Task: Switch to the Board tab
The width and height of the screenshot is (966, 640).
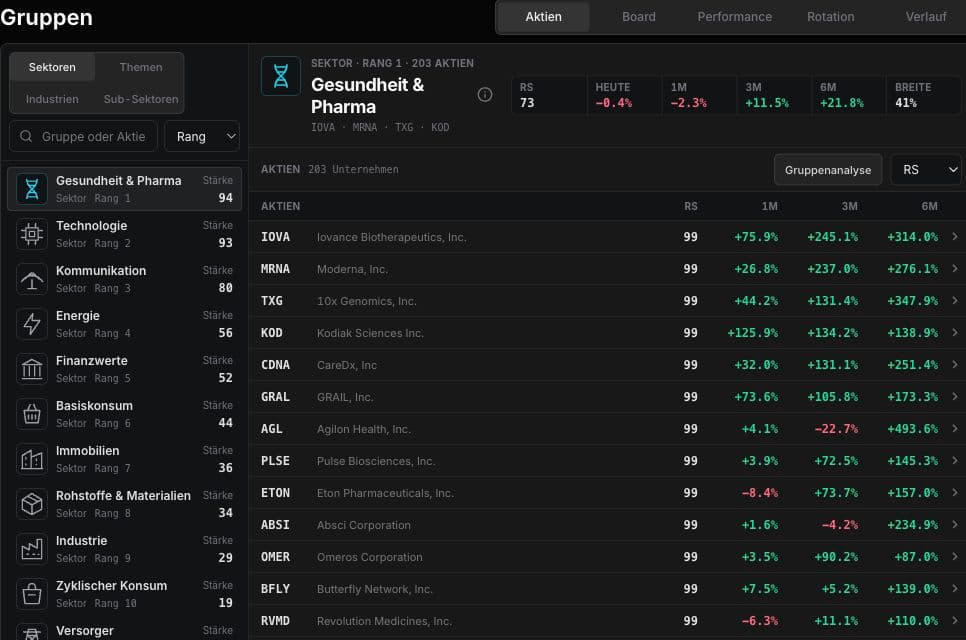Action: click(x=639, y=17)
